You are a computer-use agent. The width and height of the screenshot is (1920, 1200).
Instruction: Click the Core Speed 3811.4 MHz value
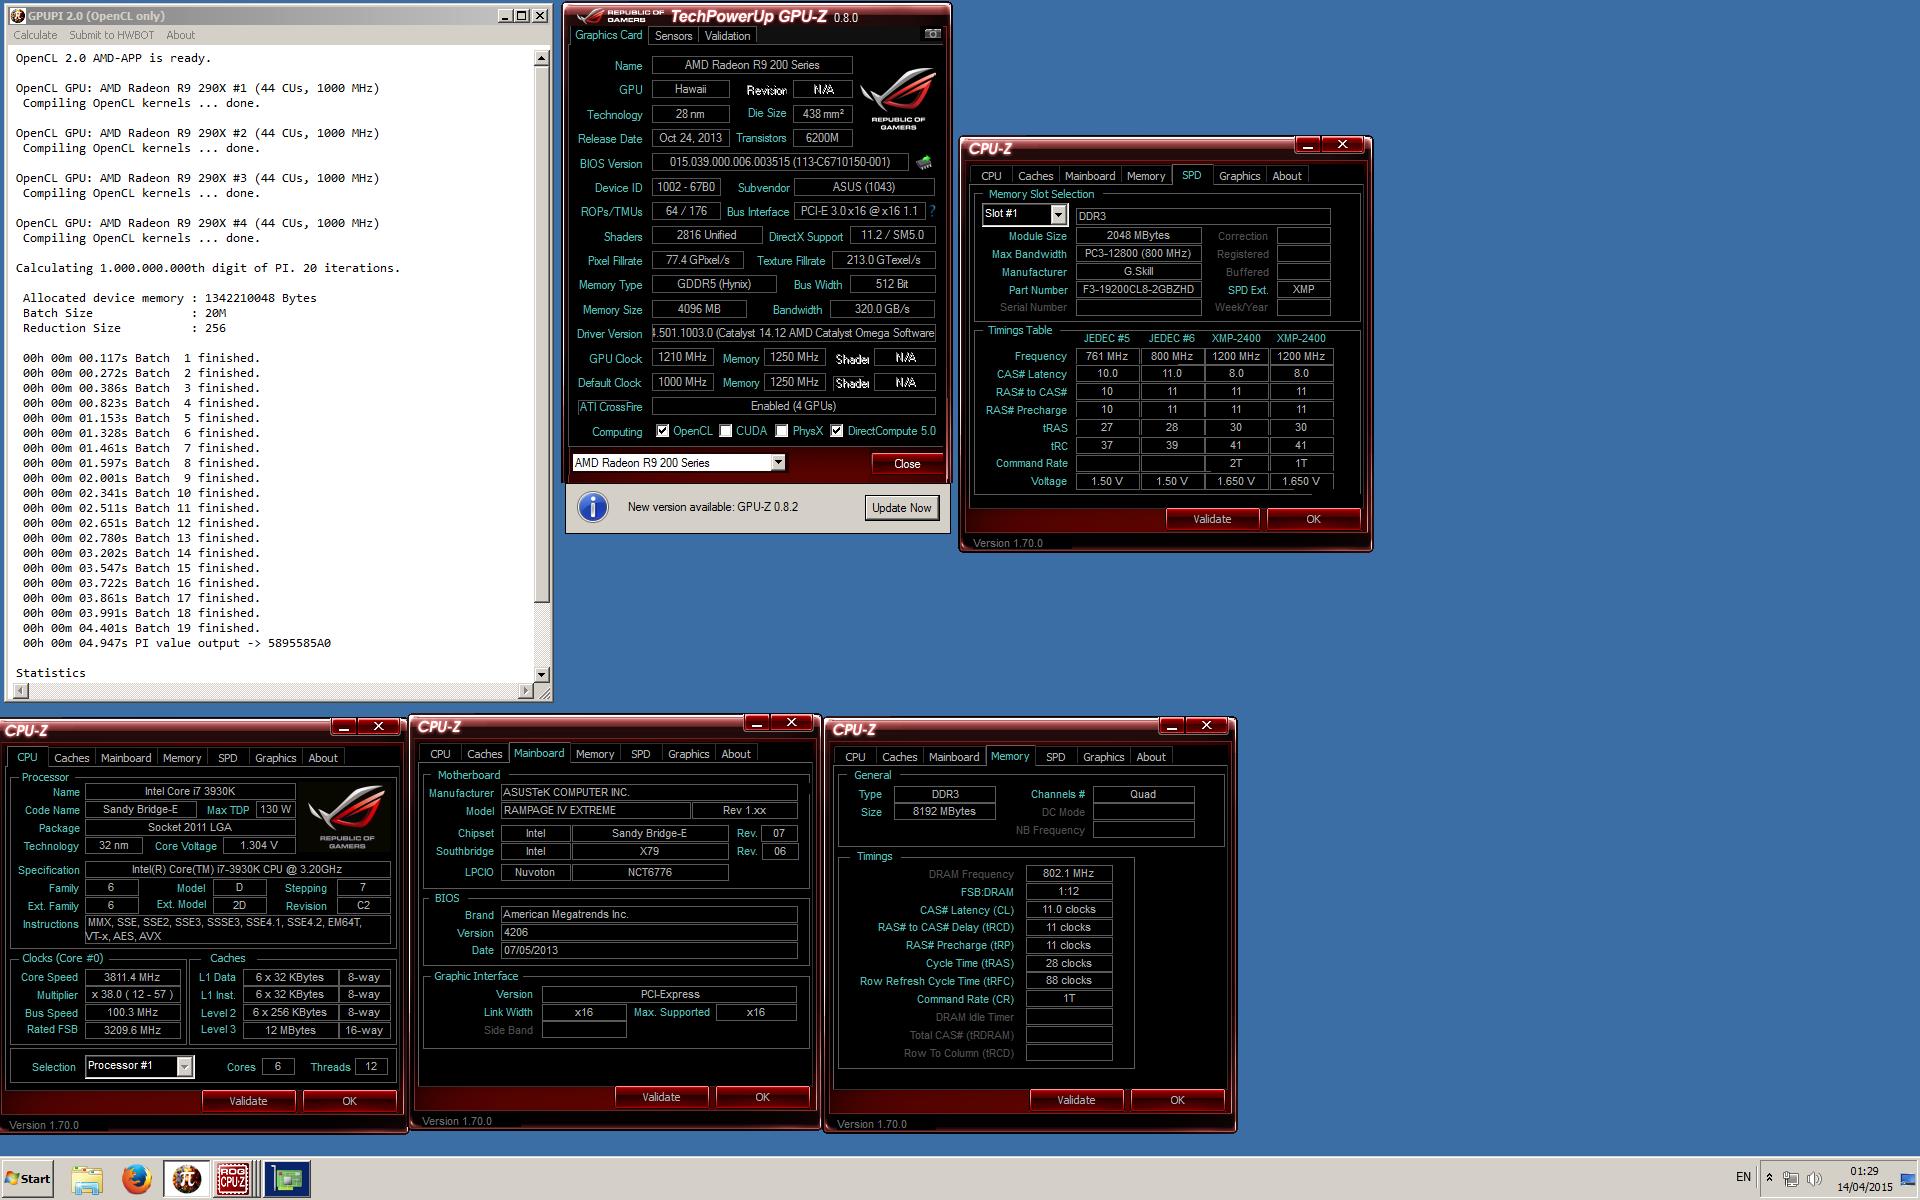tap(133, 977)
